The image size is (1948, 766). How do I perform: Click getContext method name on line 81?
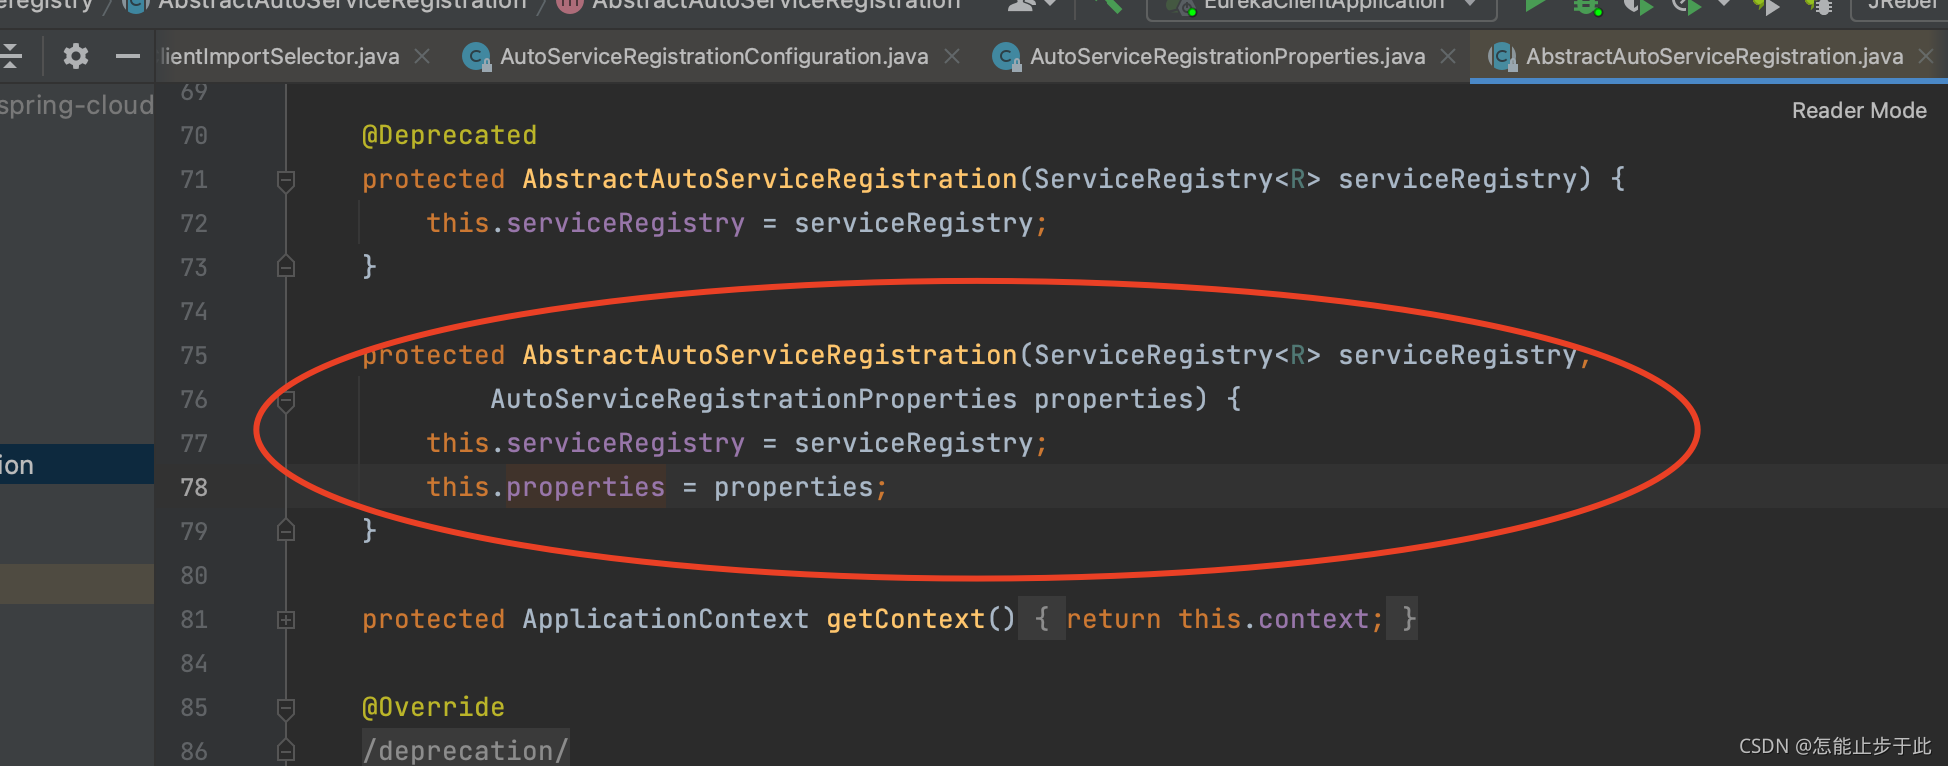pyautogui.click(x=905, y=620)
